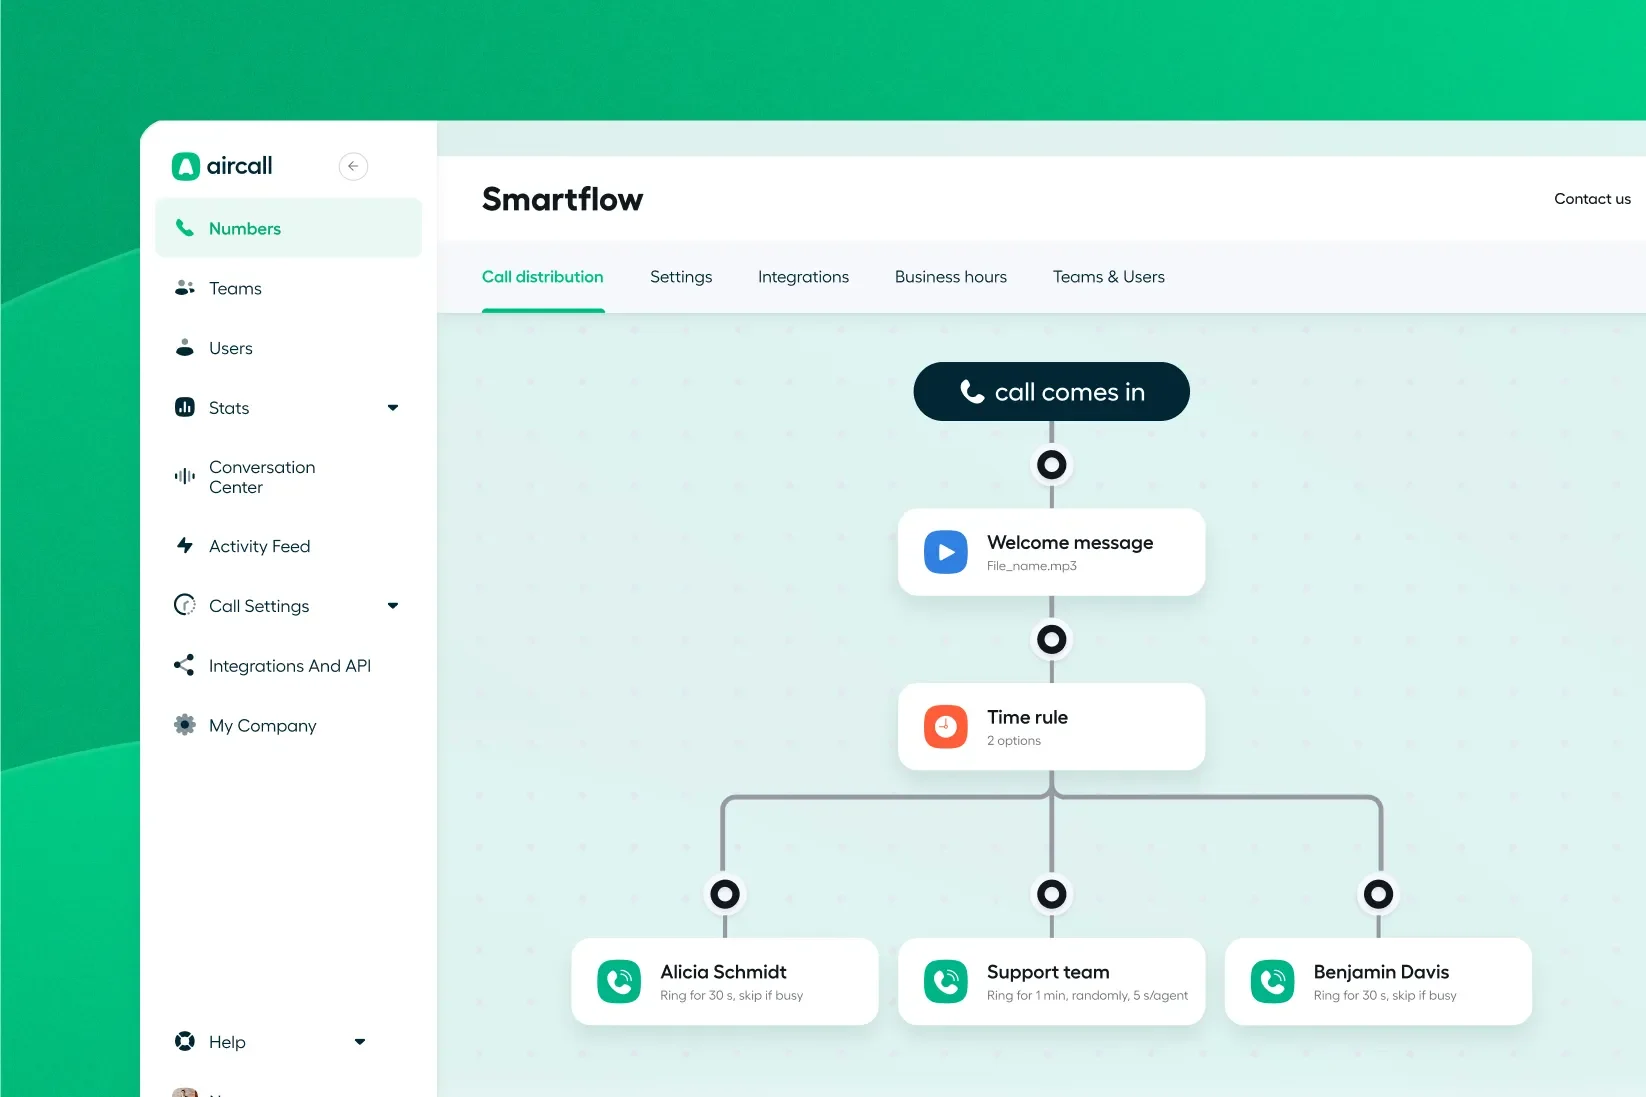Image resolution: width=1646 pixels, height=1097 pixels.
Task: Click 'Ring for 1 min, randomly, 5 s/agent' text
Action: point(1087,996)
